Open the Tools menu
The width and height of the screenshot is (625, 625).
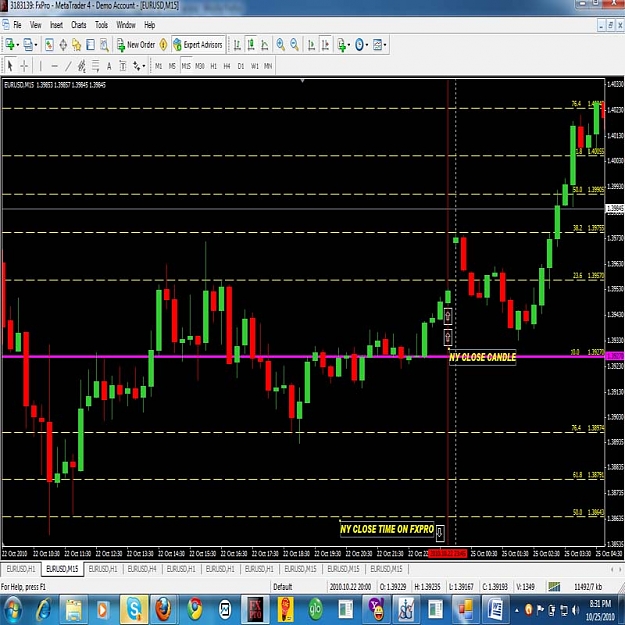click(x=101, y=25)
